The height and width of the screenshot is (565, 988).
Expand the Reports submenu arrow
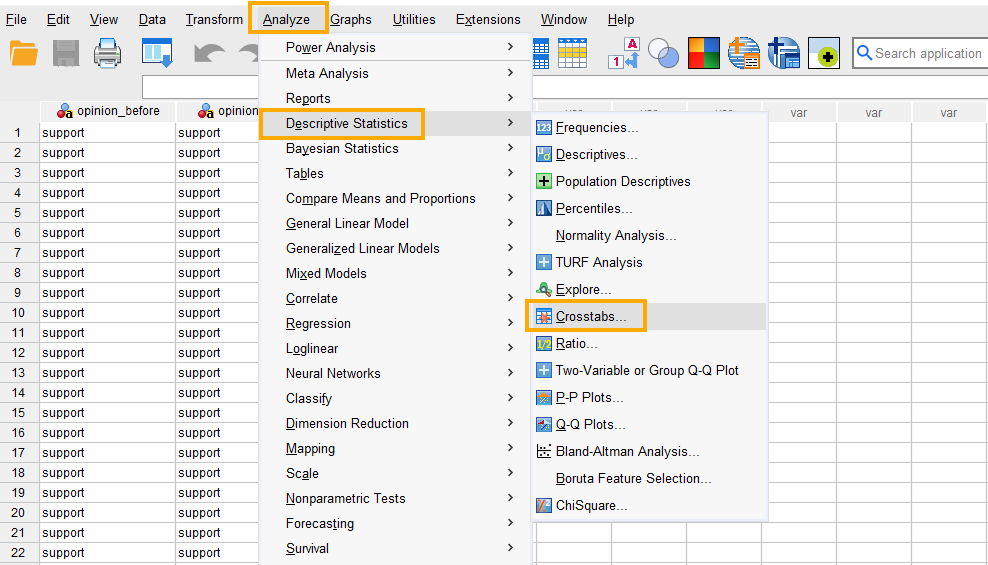[510, 98]
